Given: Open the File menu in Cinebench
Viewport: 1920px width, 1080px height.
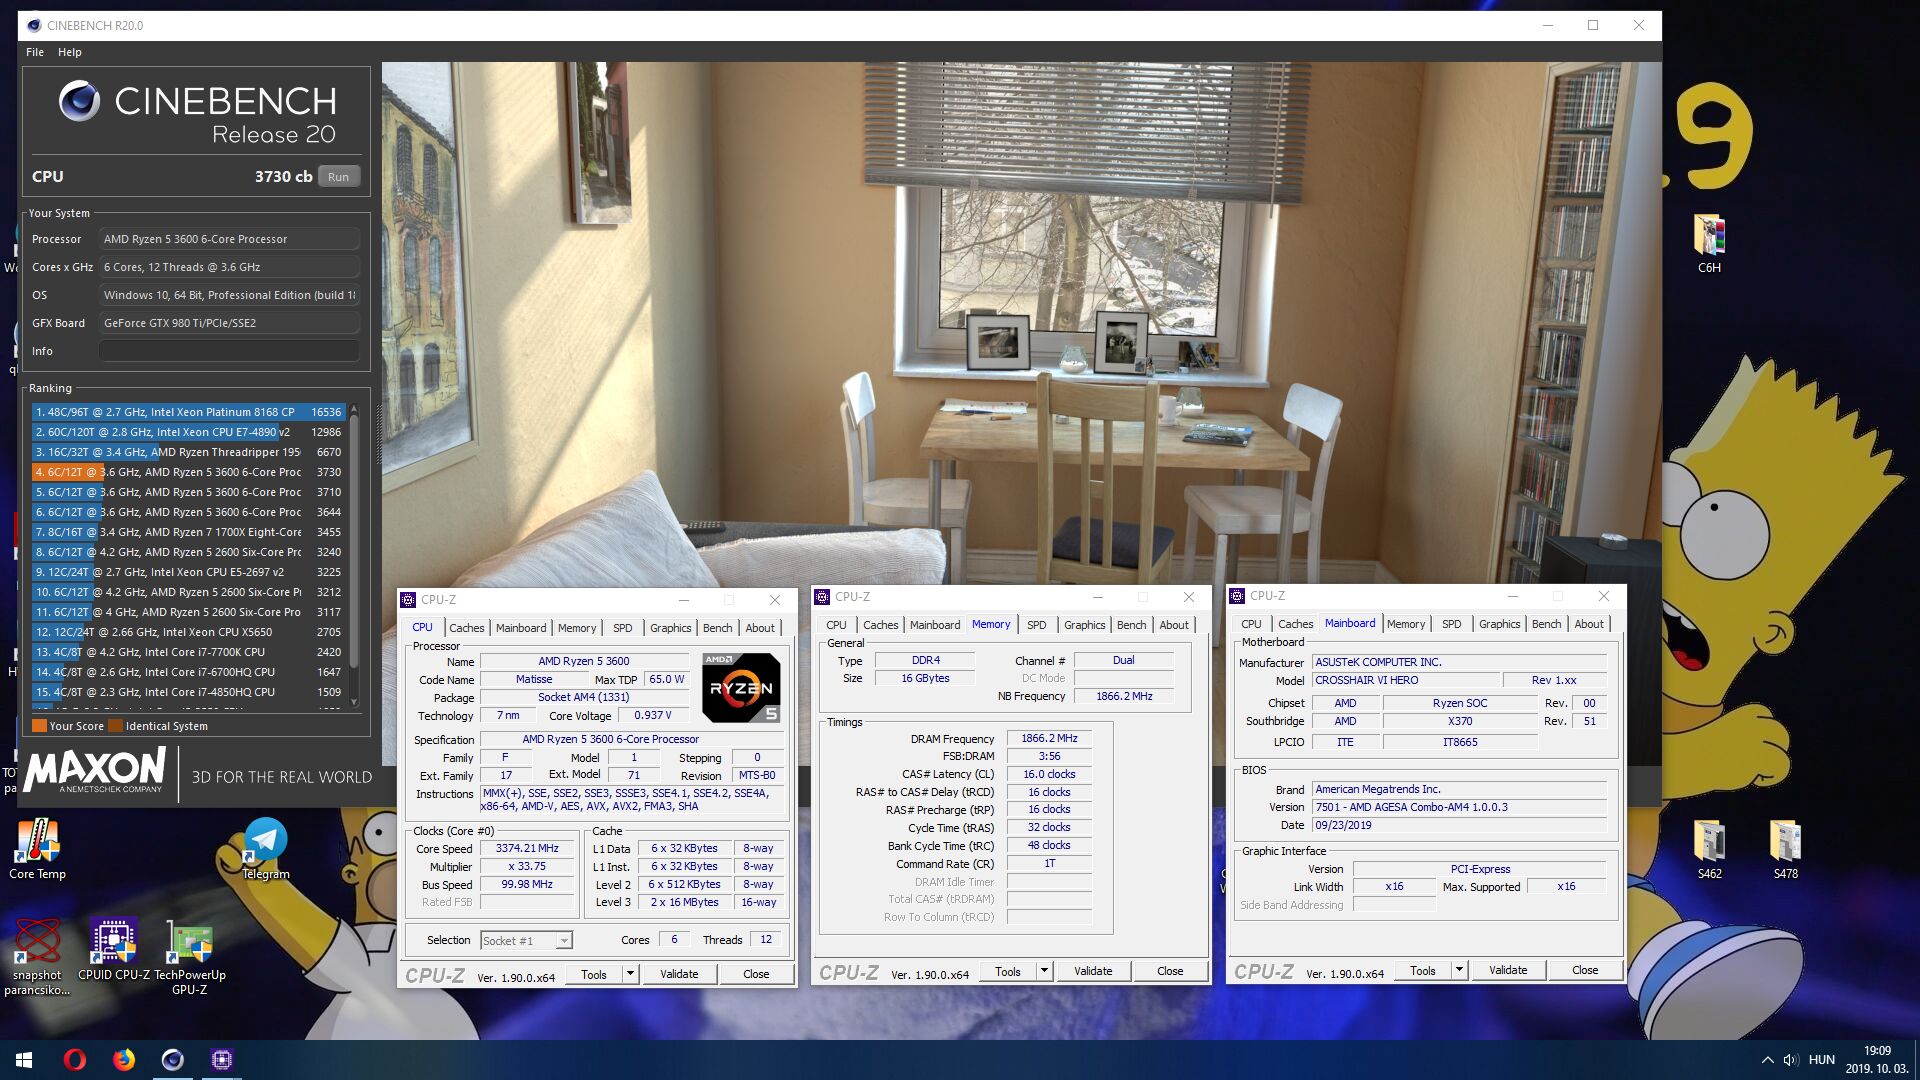Looking at the screenshot, I should 35,52.
